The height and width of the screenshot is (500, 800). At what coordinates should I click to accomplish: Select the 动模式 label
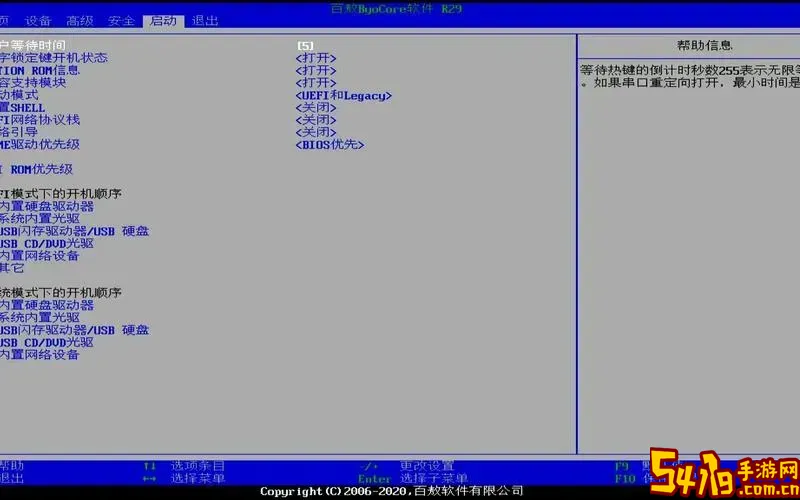[19, 95]
